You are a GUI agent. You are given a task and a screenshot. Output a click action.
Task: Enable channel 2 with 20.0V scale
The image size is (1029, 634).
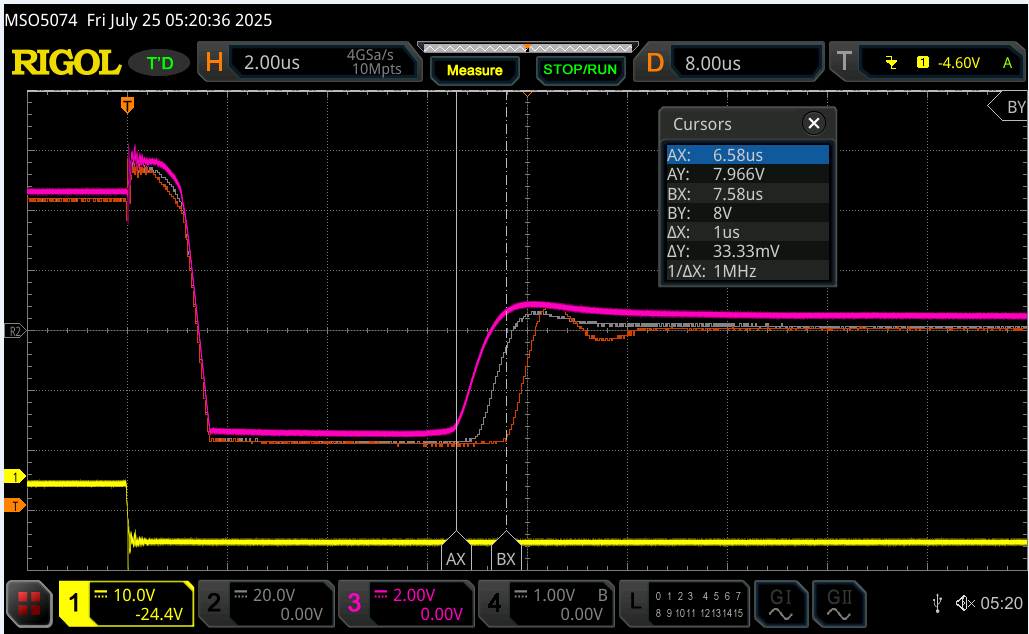tap(265, 603)
